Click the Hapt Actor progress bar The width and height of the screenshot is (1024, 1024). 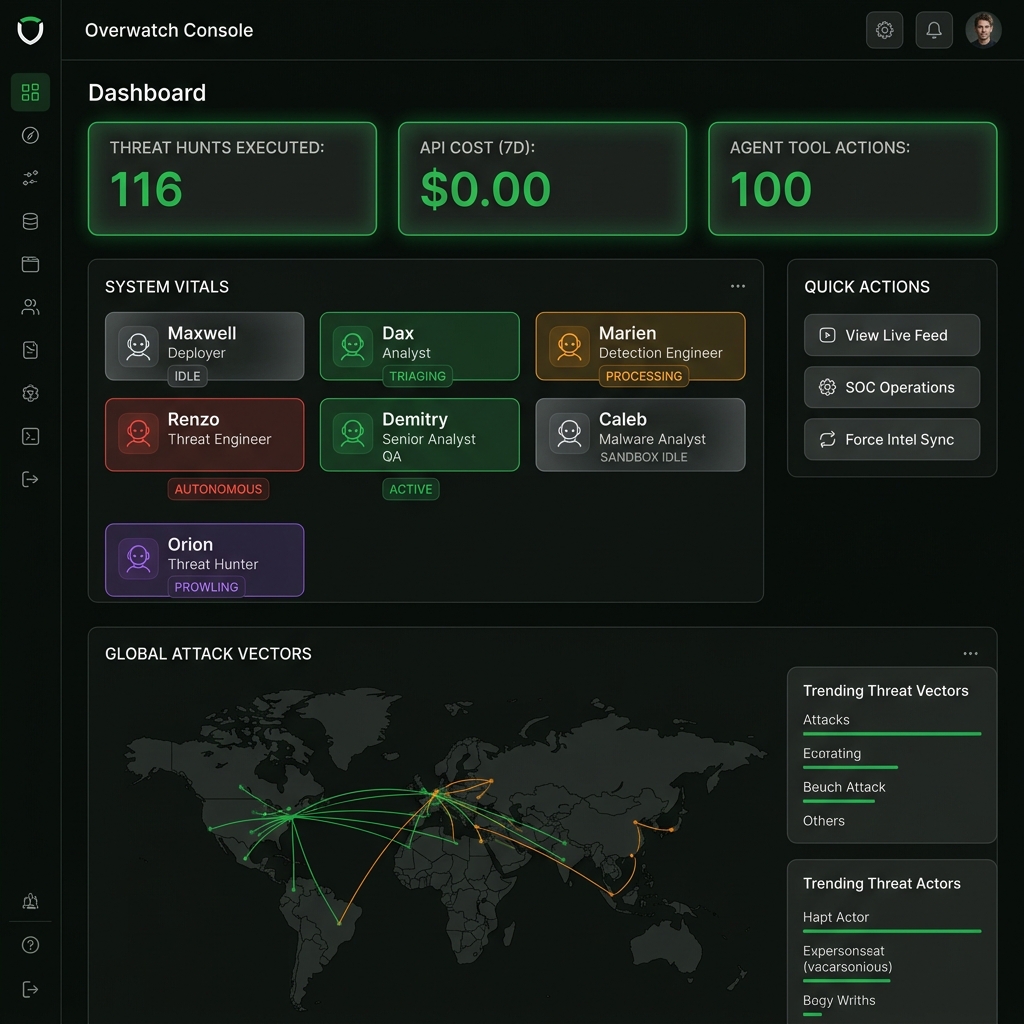point(892,931)
